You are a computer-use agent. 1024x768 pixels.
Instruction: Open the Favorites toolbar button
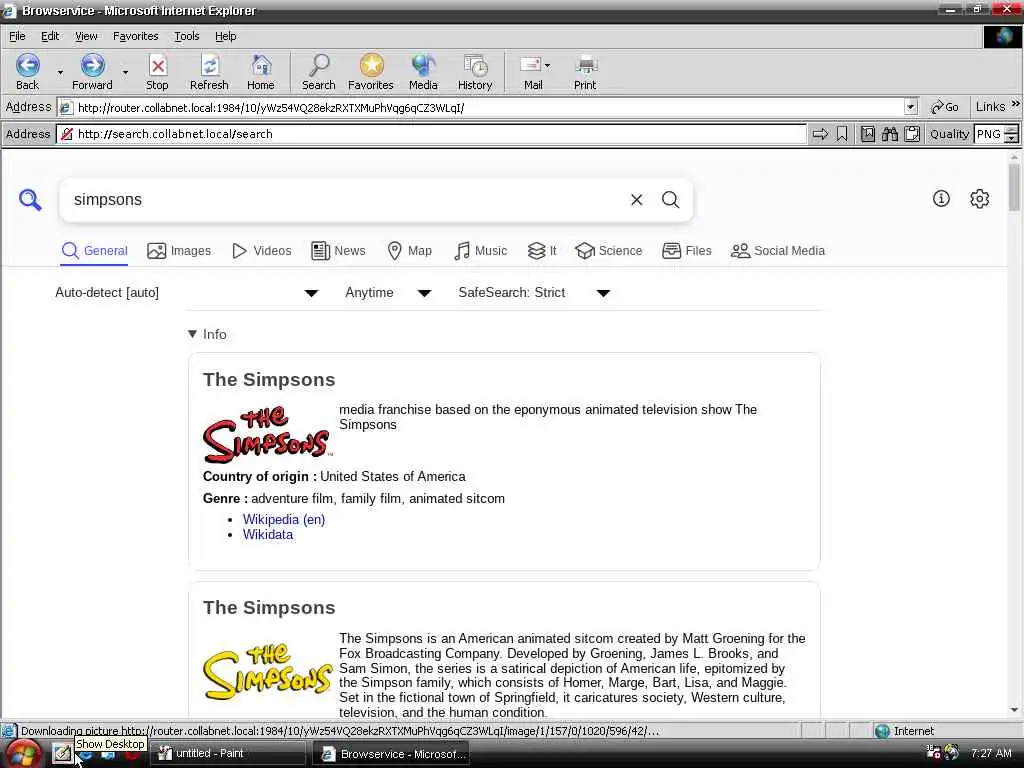pyautogui.click(x=371, y=72)
